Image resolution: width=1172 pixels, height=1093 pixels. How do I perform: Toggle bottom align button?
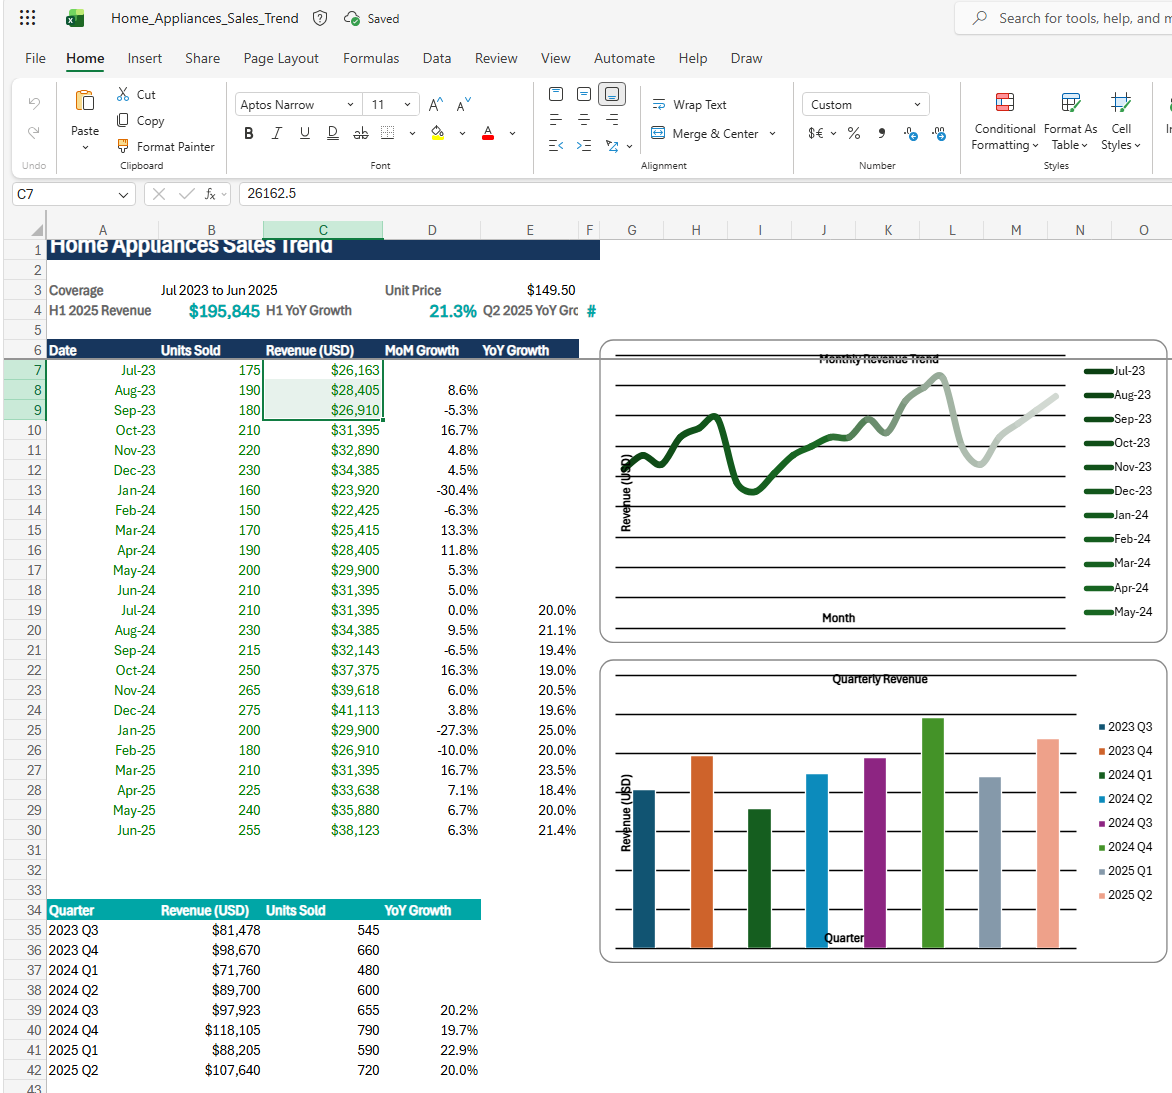[x=611, y=94]
